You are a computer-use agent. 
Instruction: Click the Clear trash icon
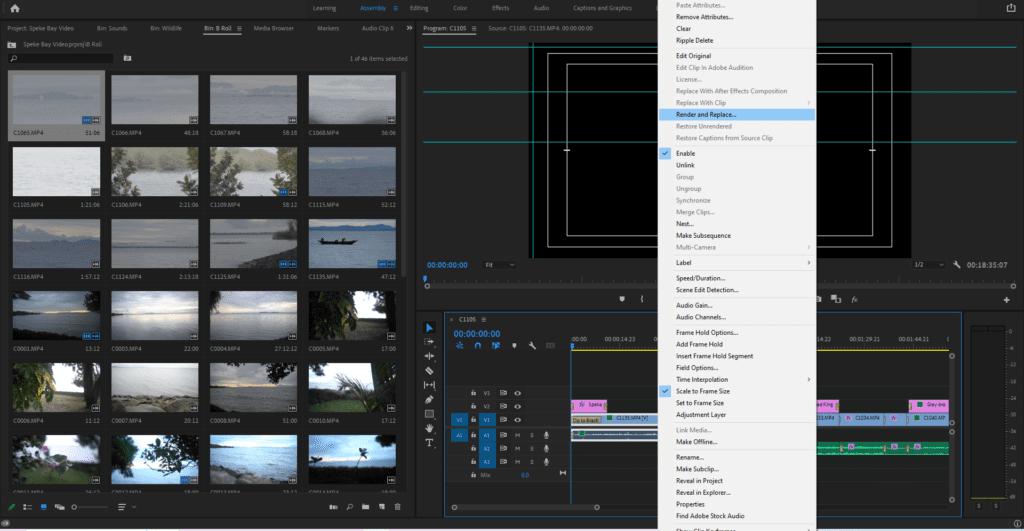pos(397,507)
